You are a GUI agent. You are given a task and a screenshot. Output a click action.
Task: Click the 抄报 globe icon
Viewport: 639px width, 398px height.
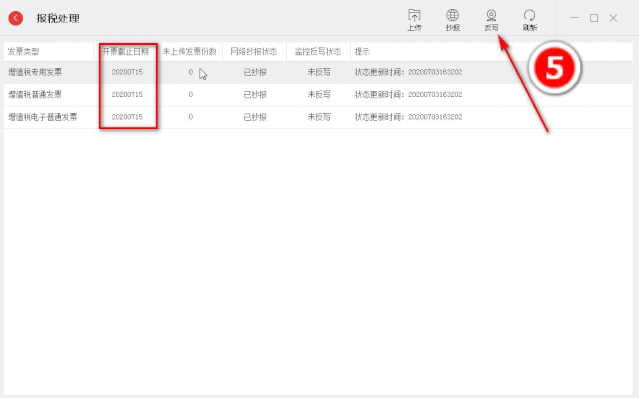coord(452,20)
